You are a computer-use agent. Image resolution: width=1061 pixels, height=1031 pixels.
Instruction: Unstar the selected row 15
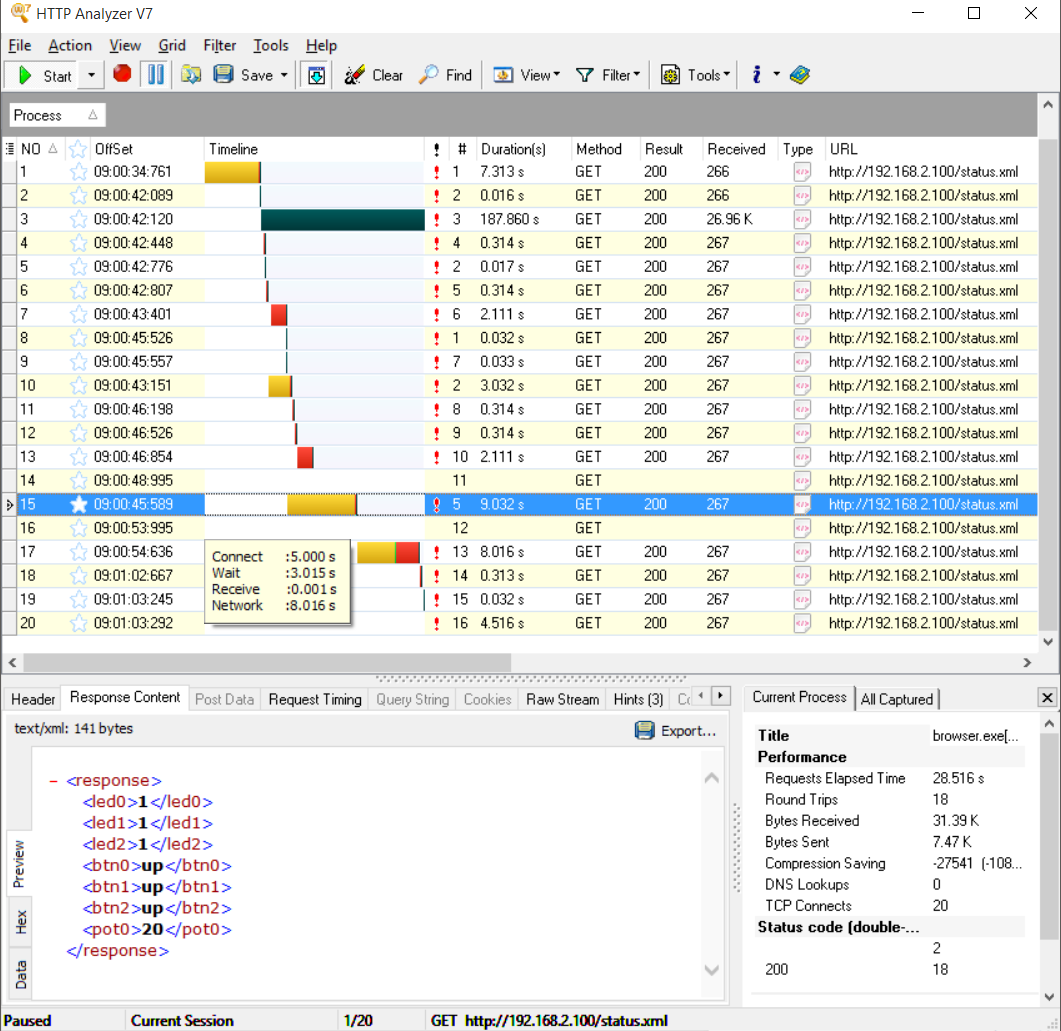78,505
